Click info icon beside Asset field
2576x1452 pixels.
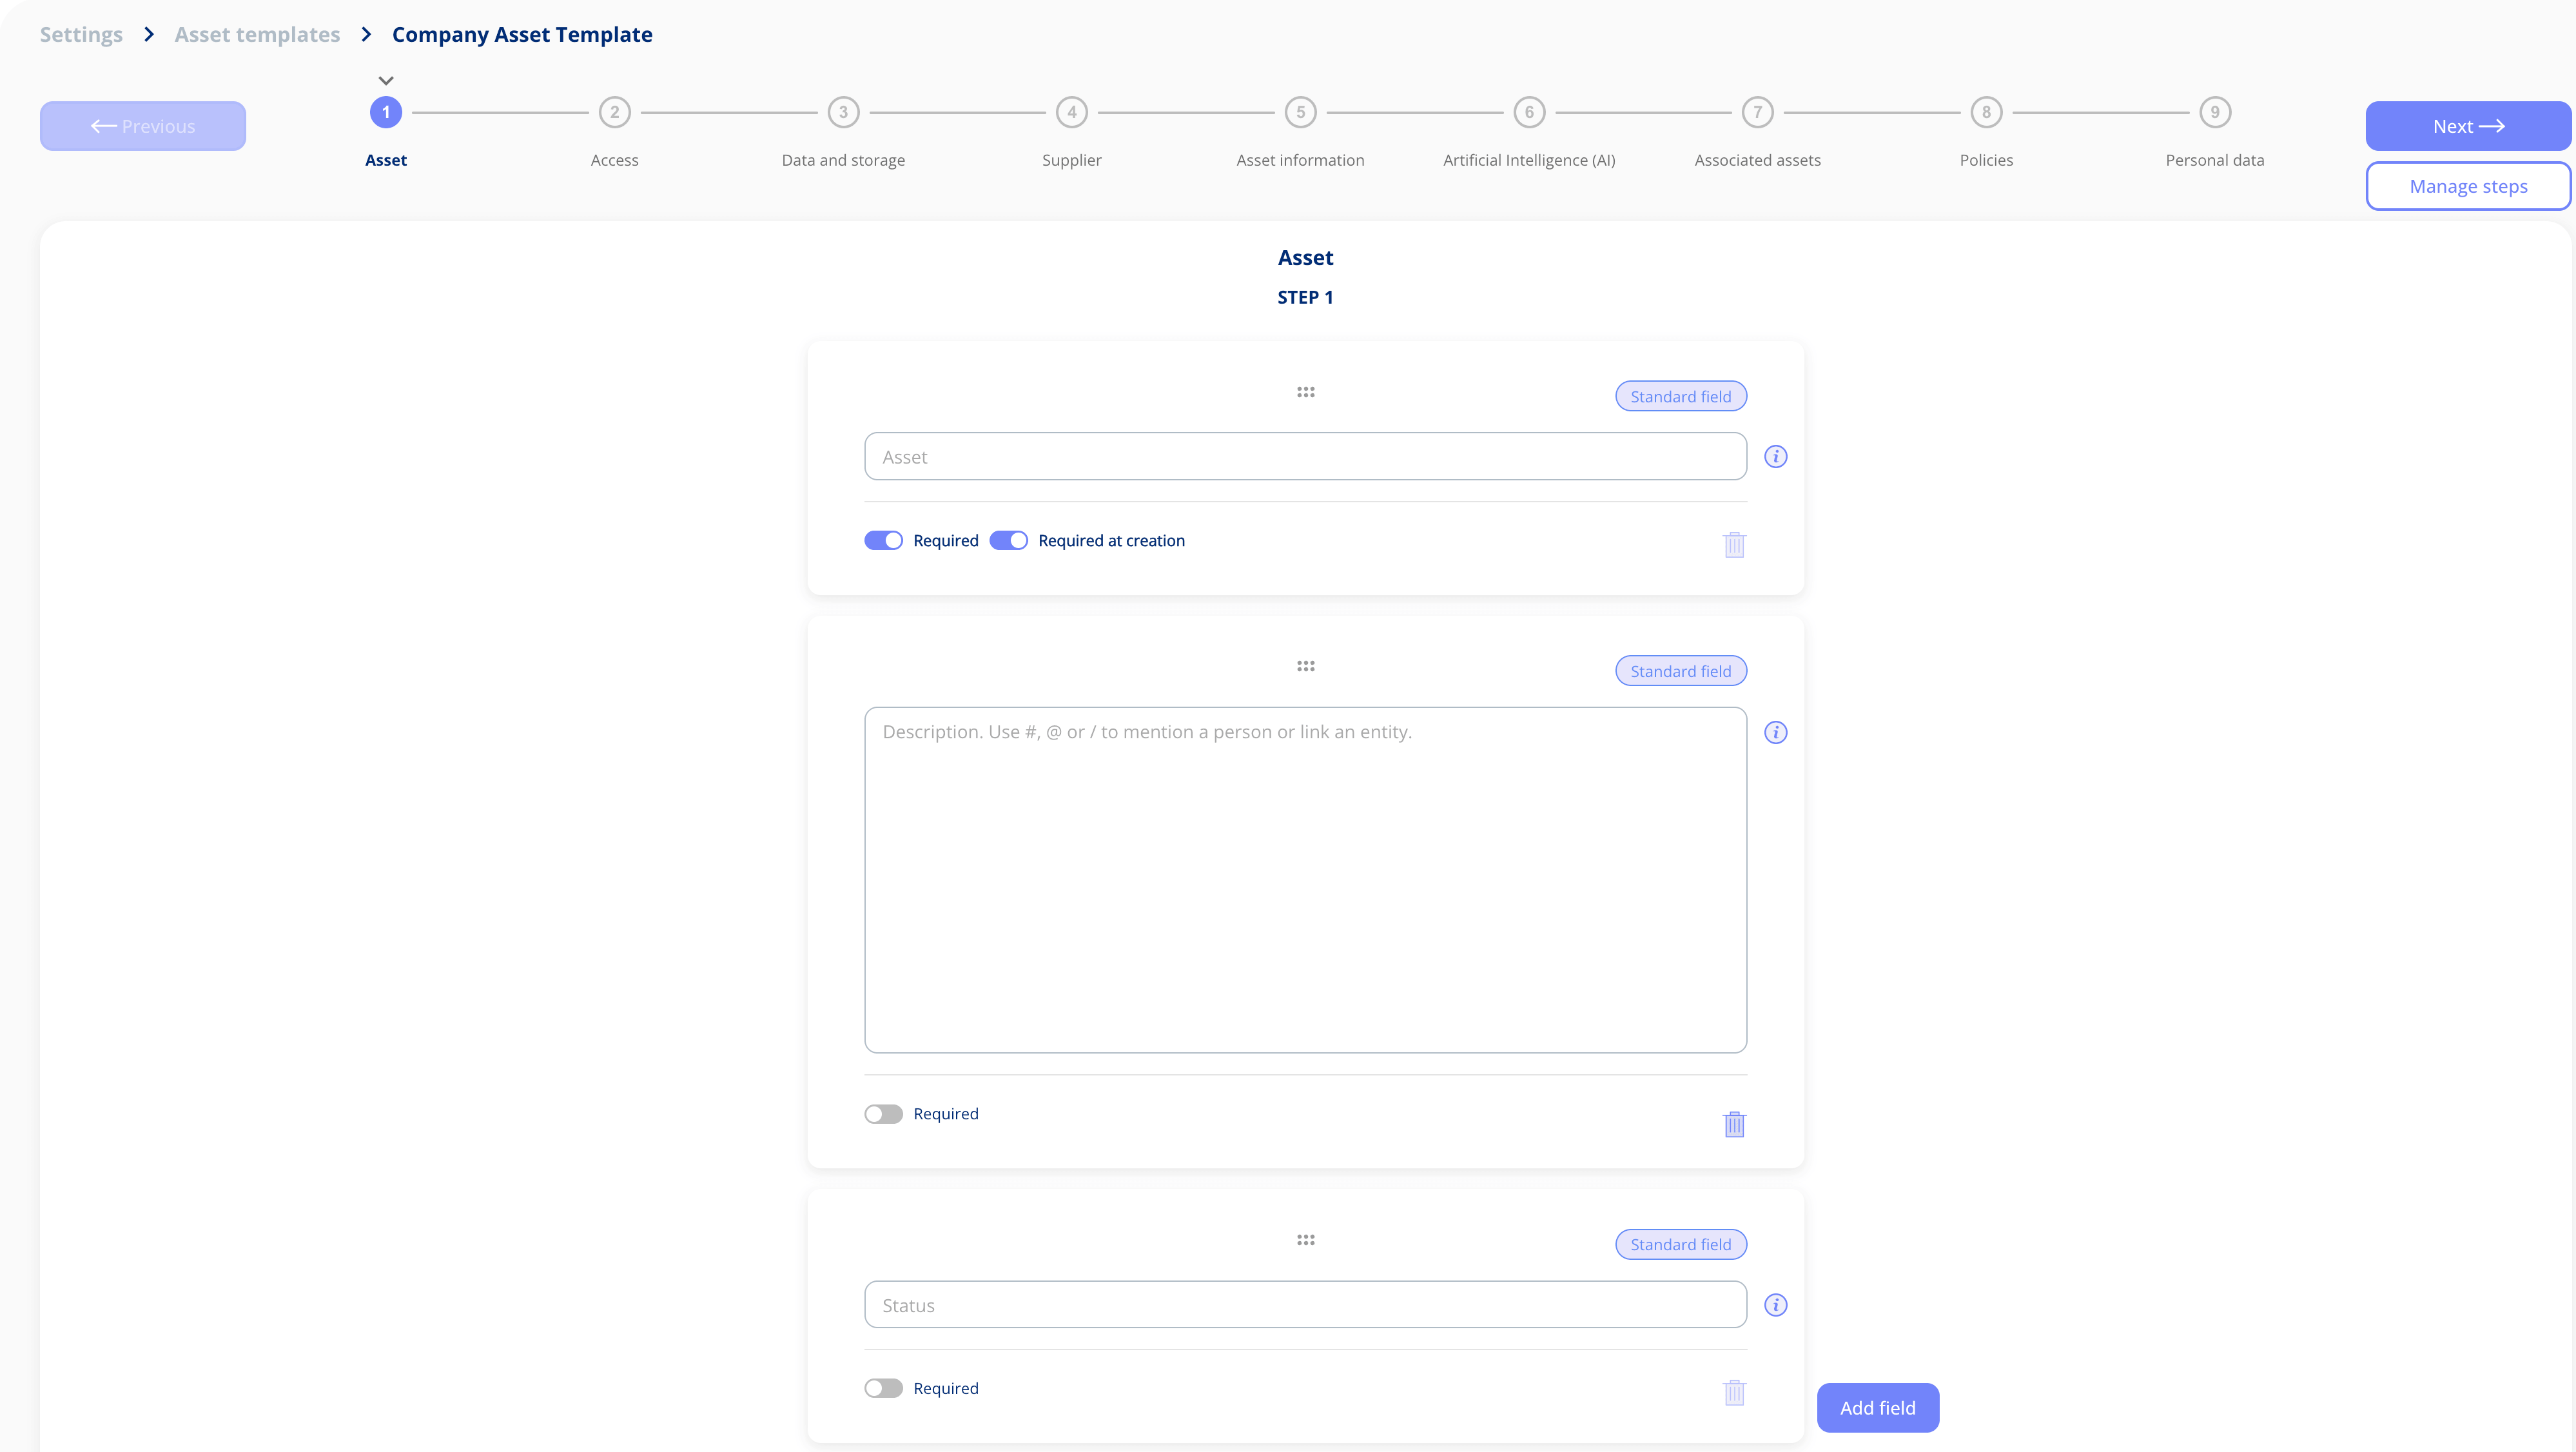pyautogui.click(x=1775, y=457)
